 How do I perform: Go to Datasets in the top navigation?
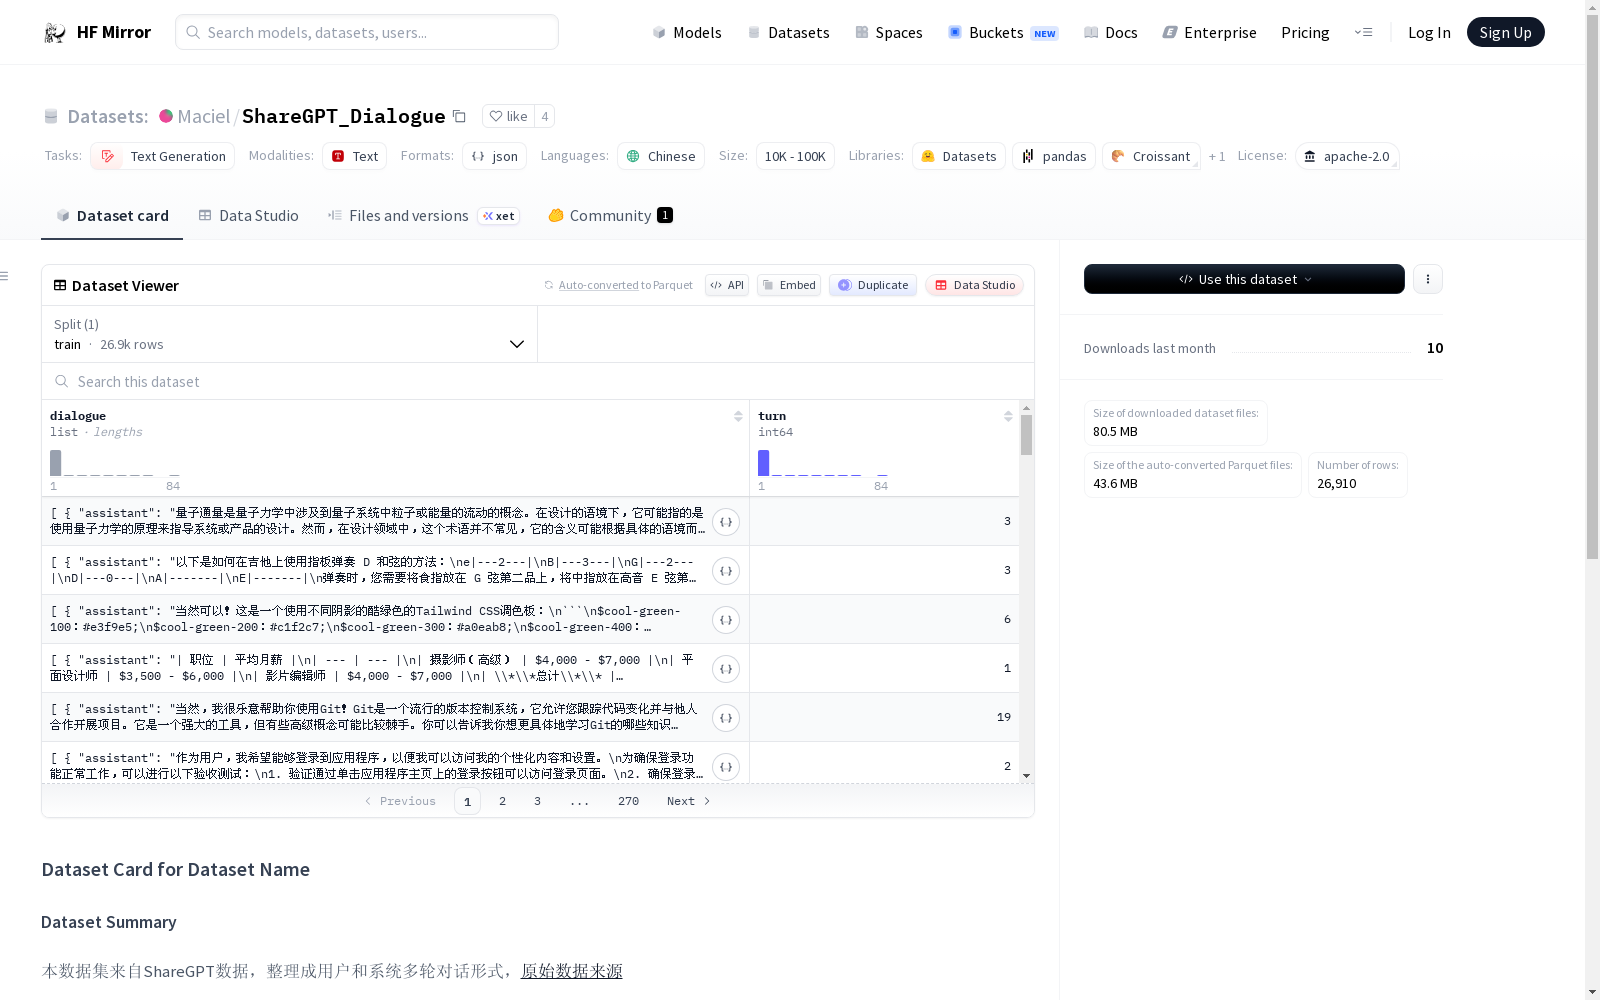coord(788,32)
